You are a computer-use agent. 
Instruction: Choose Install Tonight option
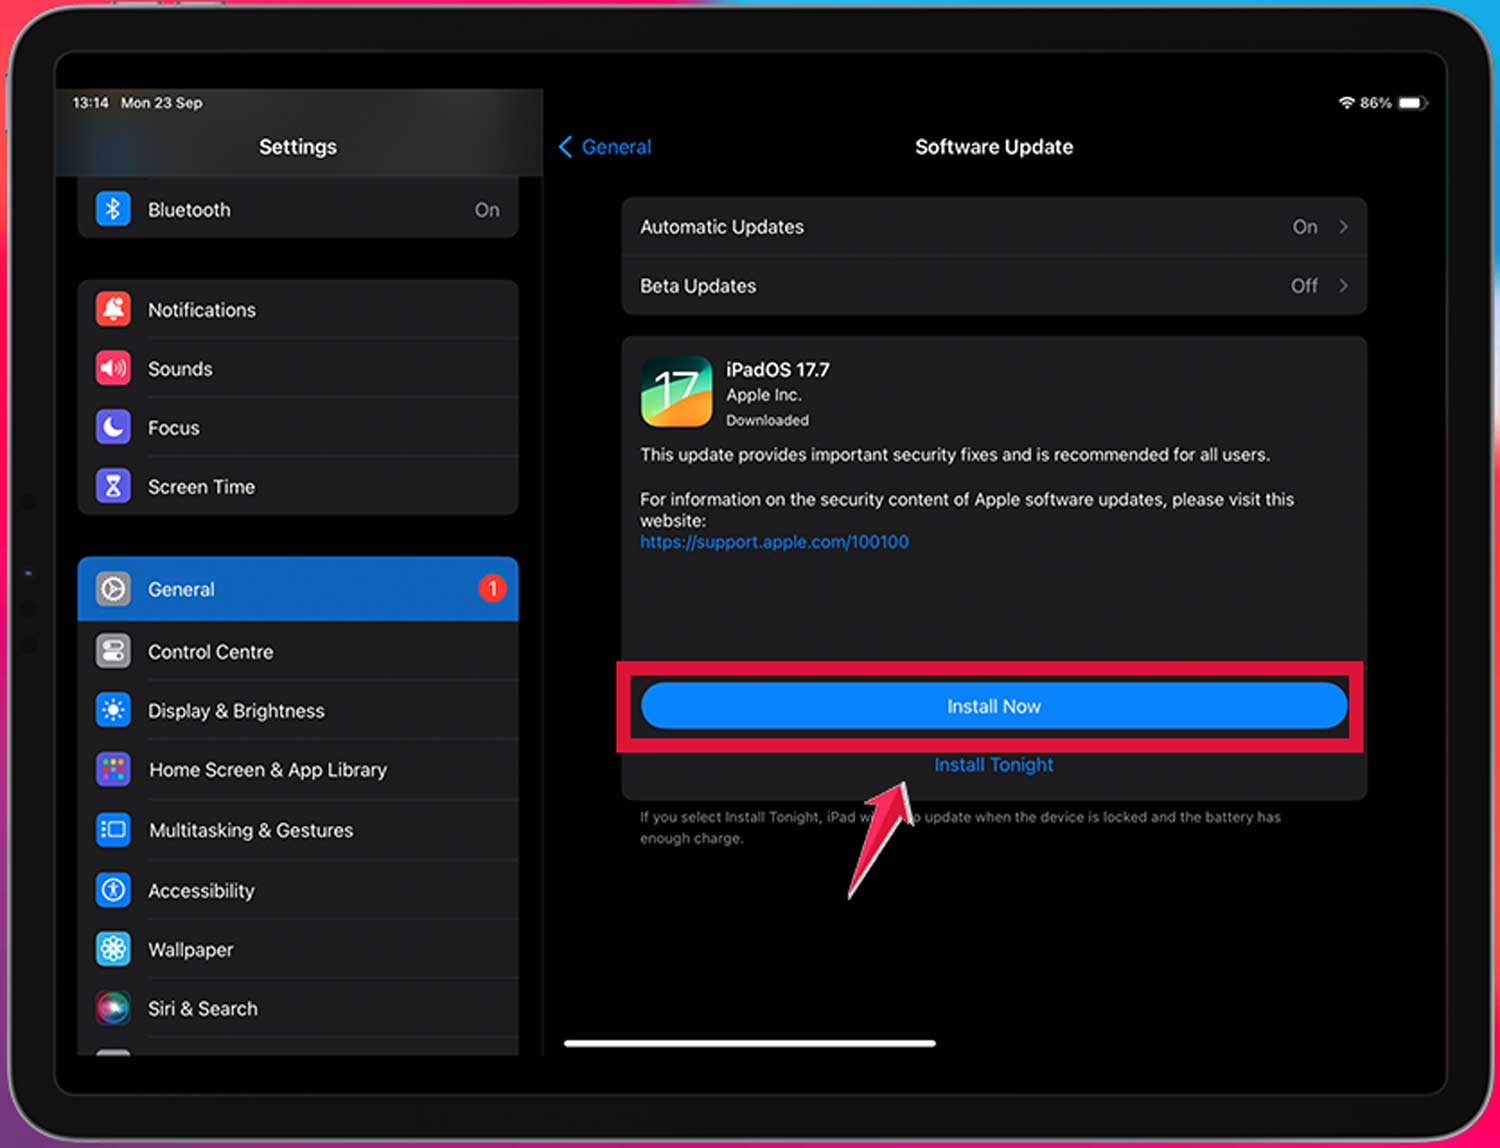click(x=993, y=765)
